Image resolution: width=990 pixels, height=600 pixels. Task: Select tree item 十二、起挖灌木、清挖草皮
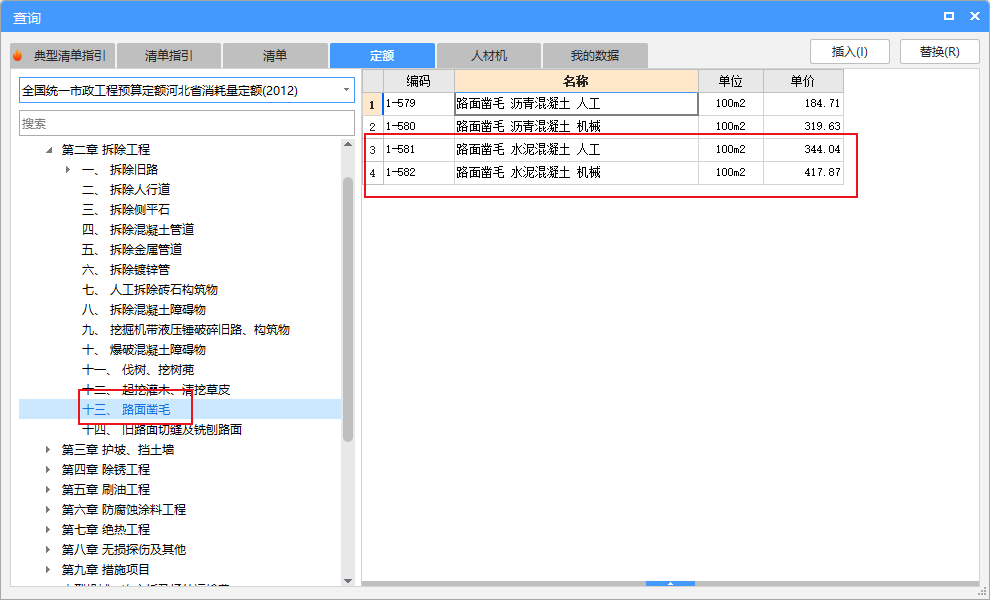[156, 390]
